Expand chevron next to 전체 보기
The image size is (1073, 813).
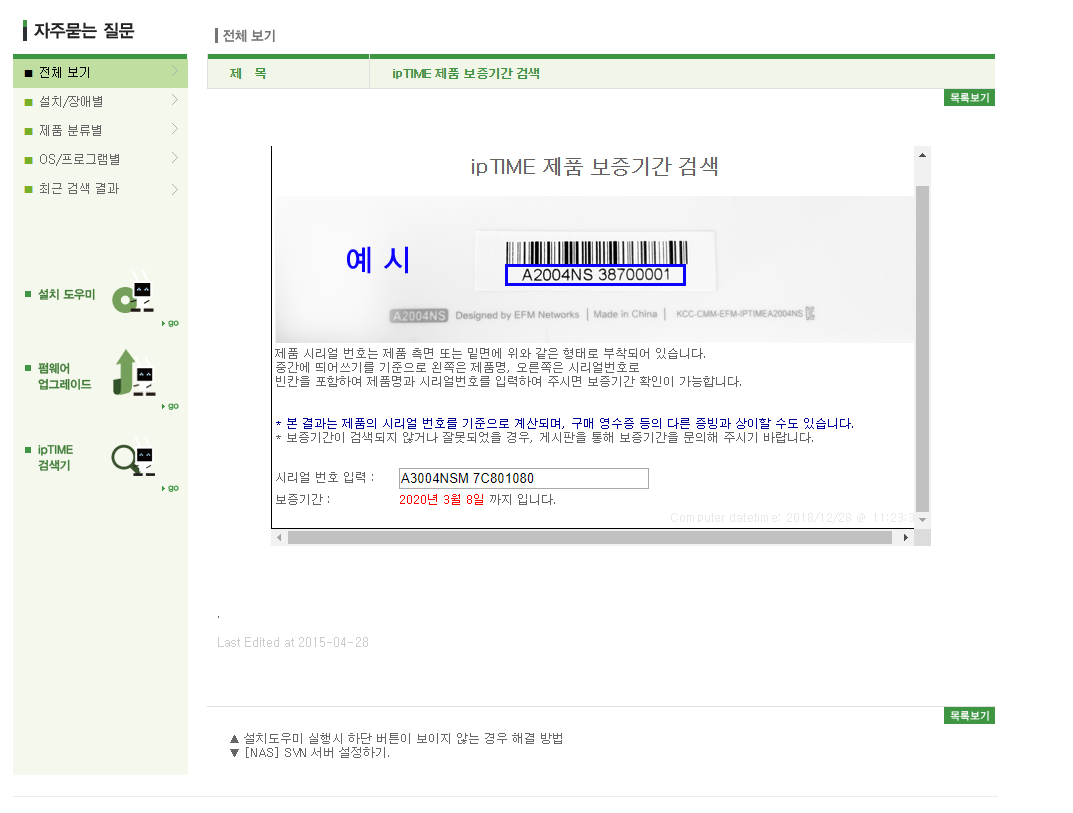tap(175, 71)
